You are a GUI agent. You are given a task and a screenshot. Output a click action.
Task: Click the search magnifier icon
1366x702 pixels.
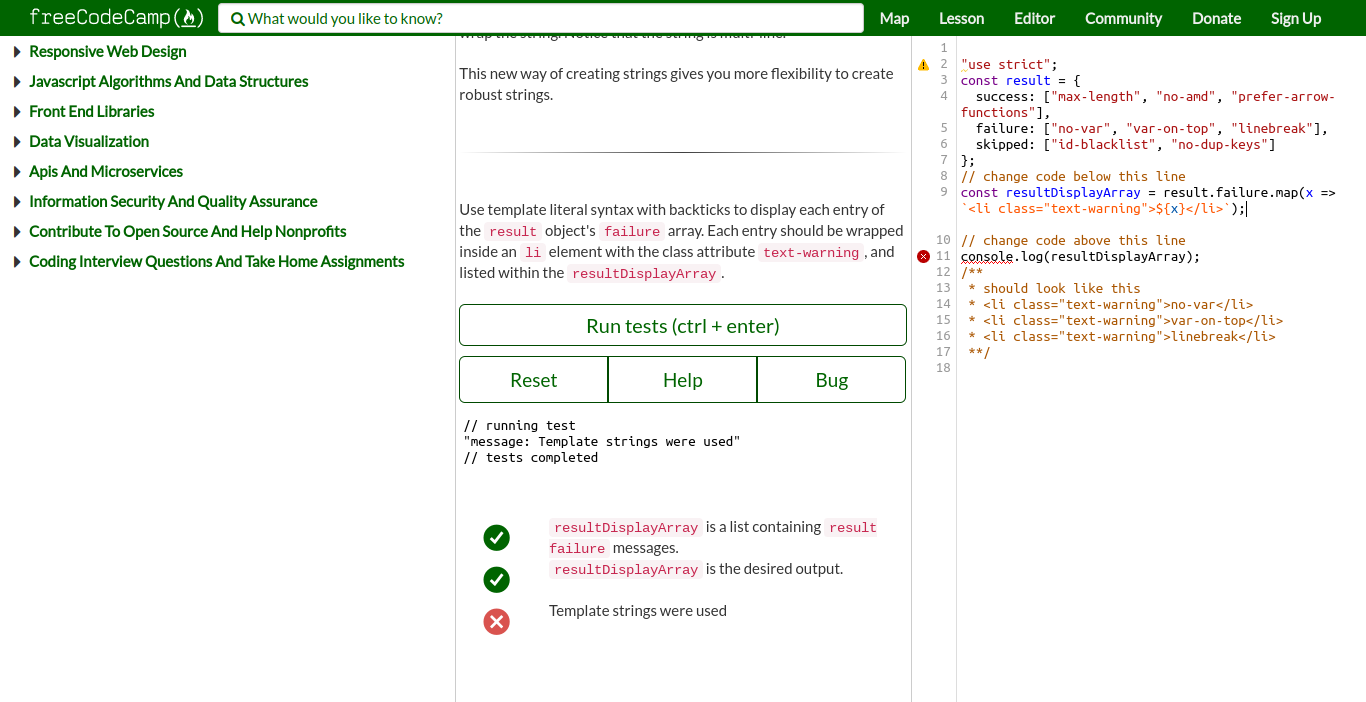tap(238, 19)
